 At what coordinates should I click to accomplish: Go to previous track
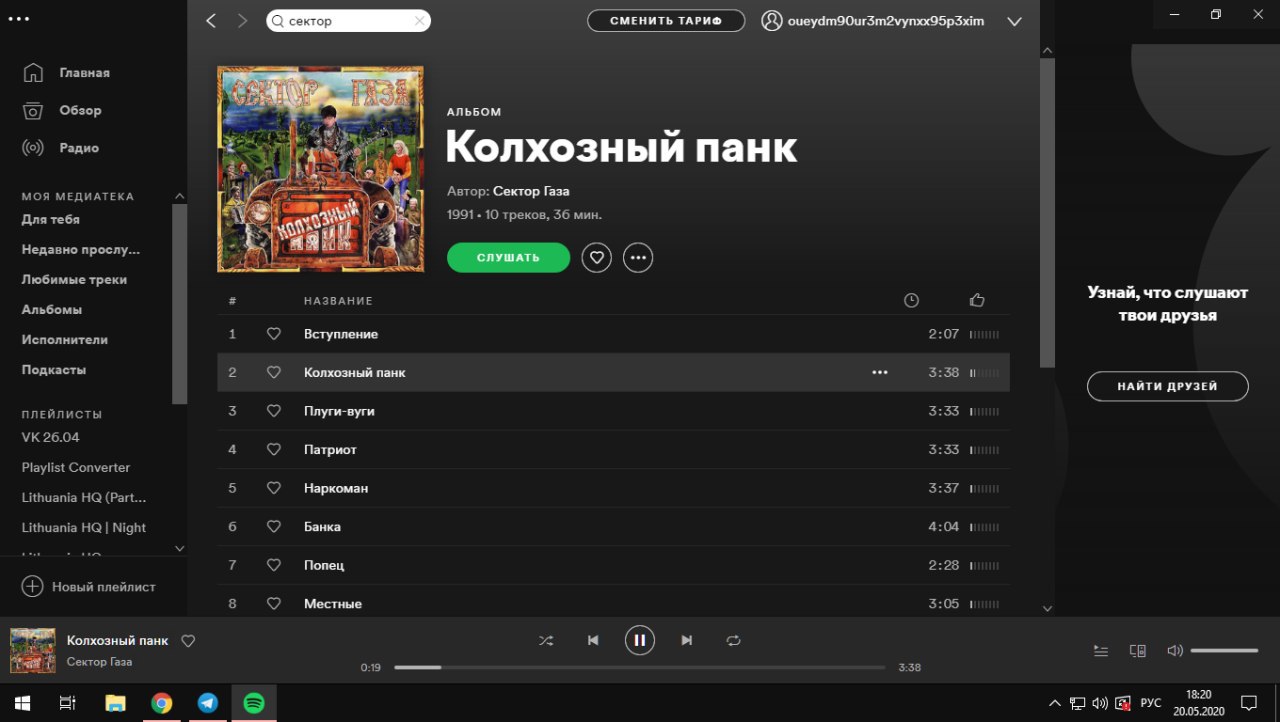coord(593,640)
